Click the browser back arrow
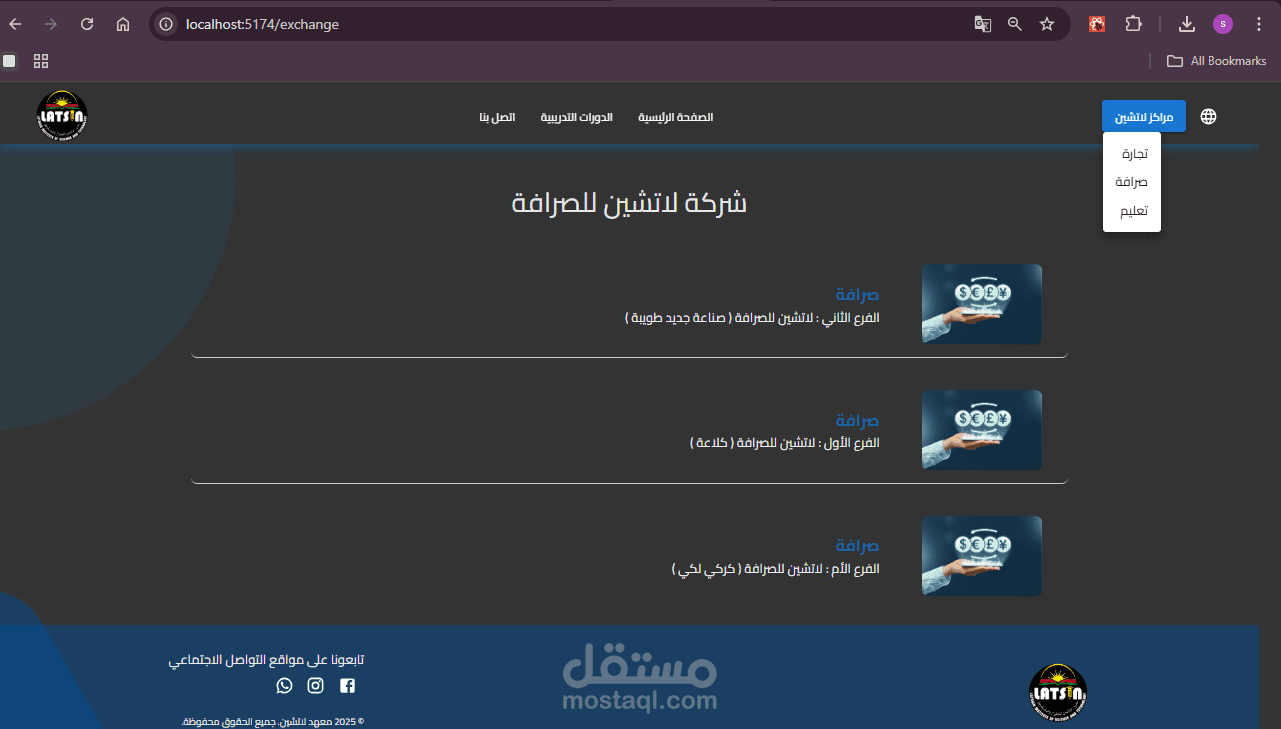The width and height of the screenshot is (1281, 729). [15, 24]
